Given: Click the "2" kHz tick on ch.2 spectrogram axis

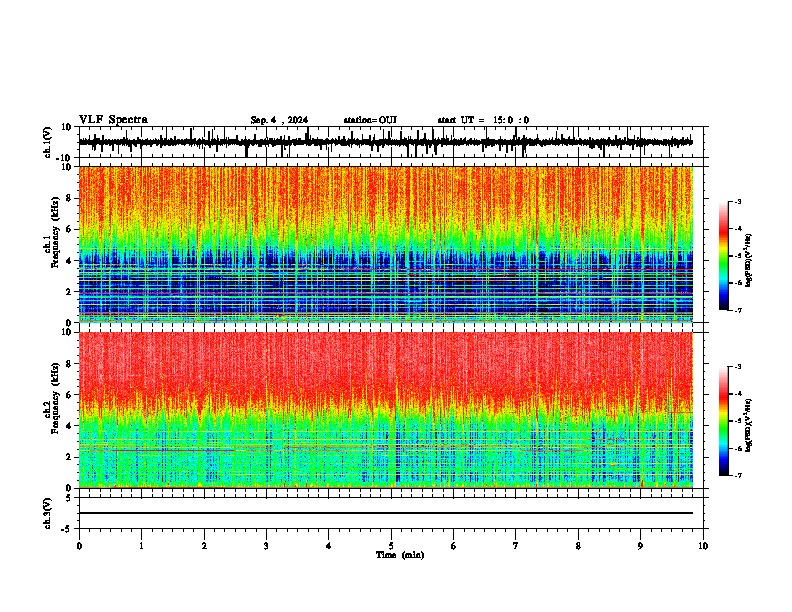Looking at the screenshot, I should (x=70, y=457).
